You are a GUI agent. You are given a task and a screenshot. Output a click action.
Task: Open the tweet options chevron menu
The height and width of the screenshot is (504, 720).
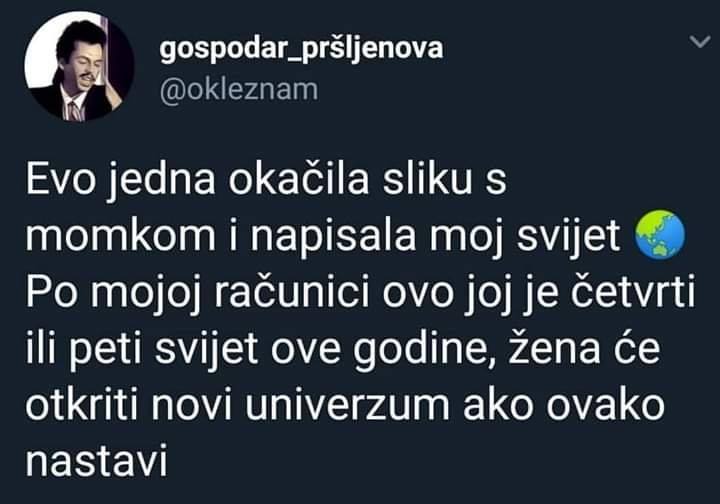(x=700, y=43)
